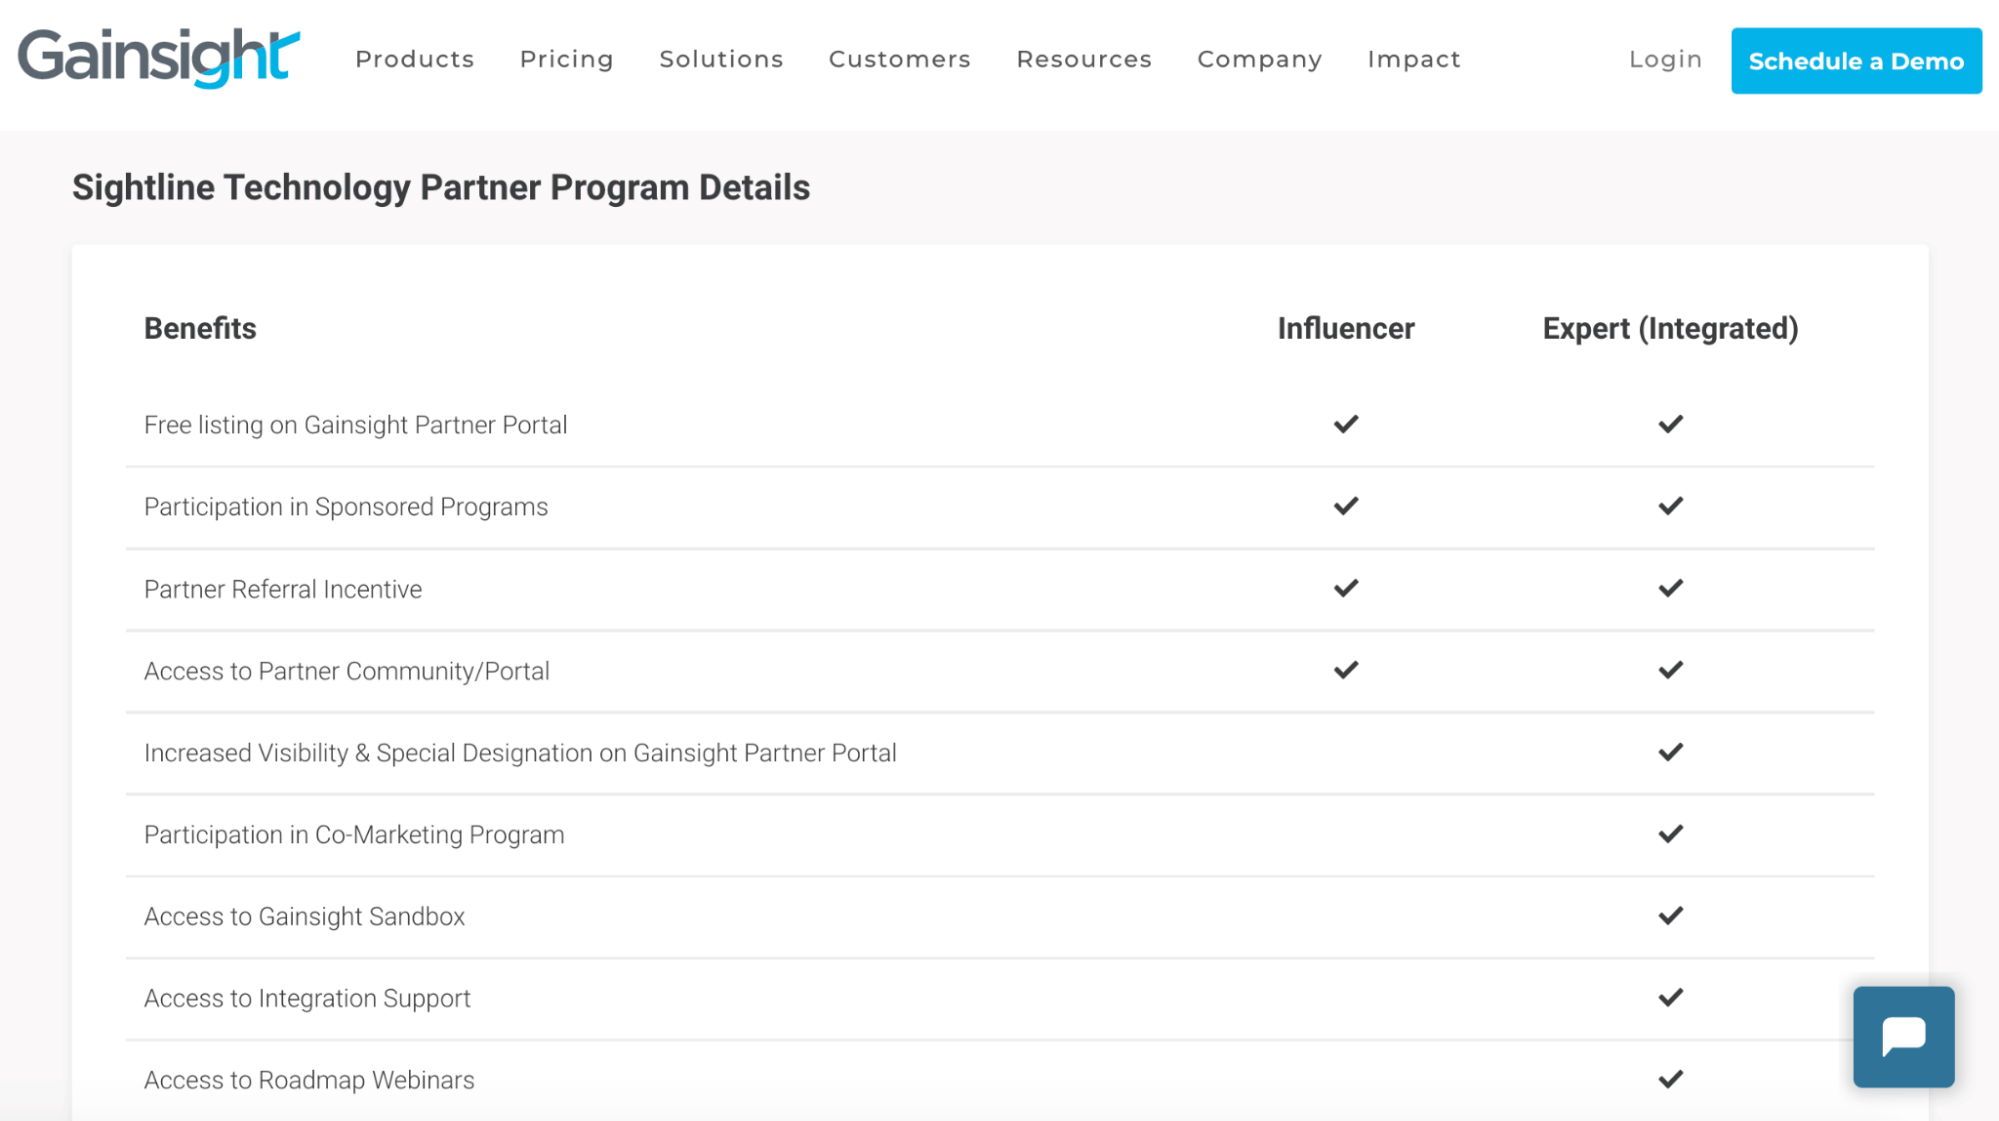Go to the Pricing page
Viewport: 1999px width, 1121px height.
(567, 59)
